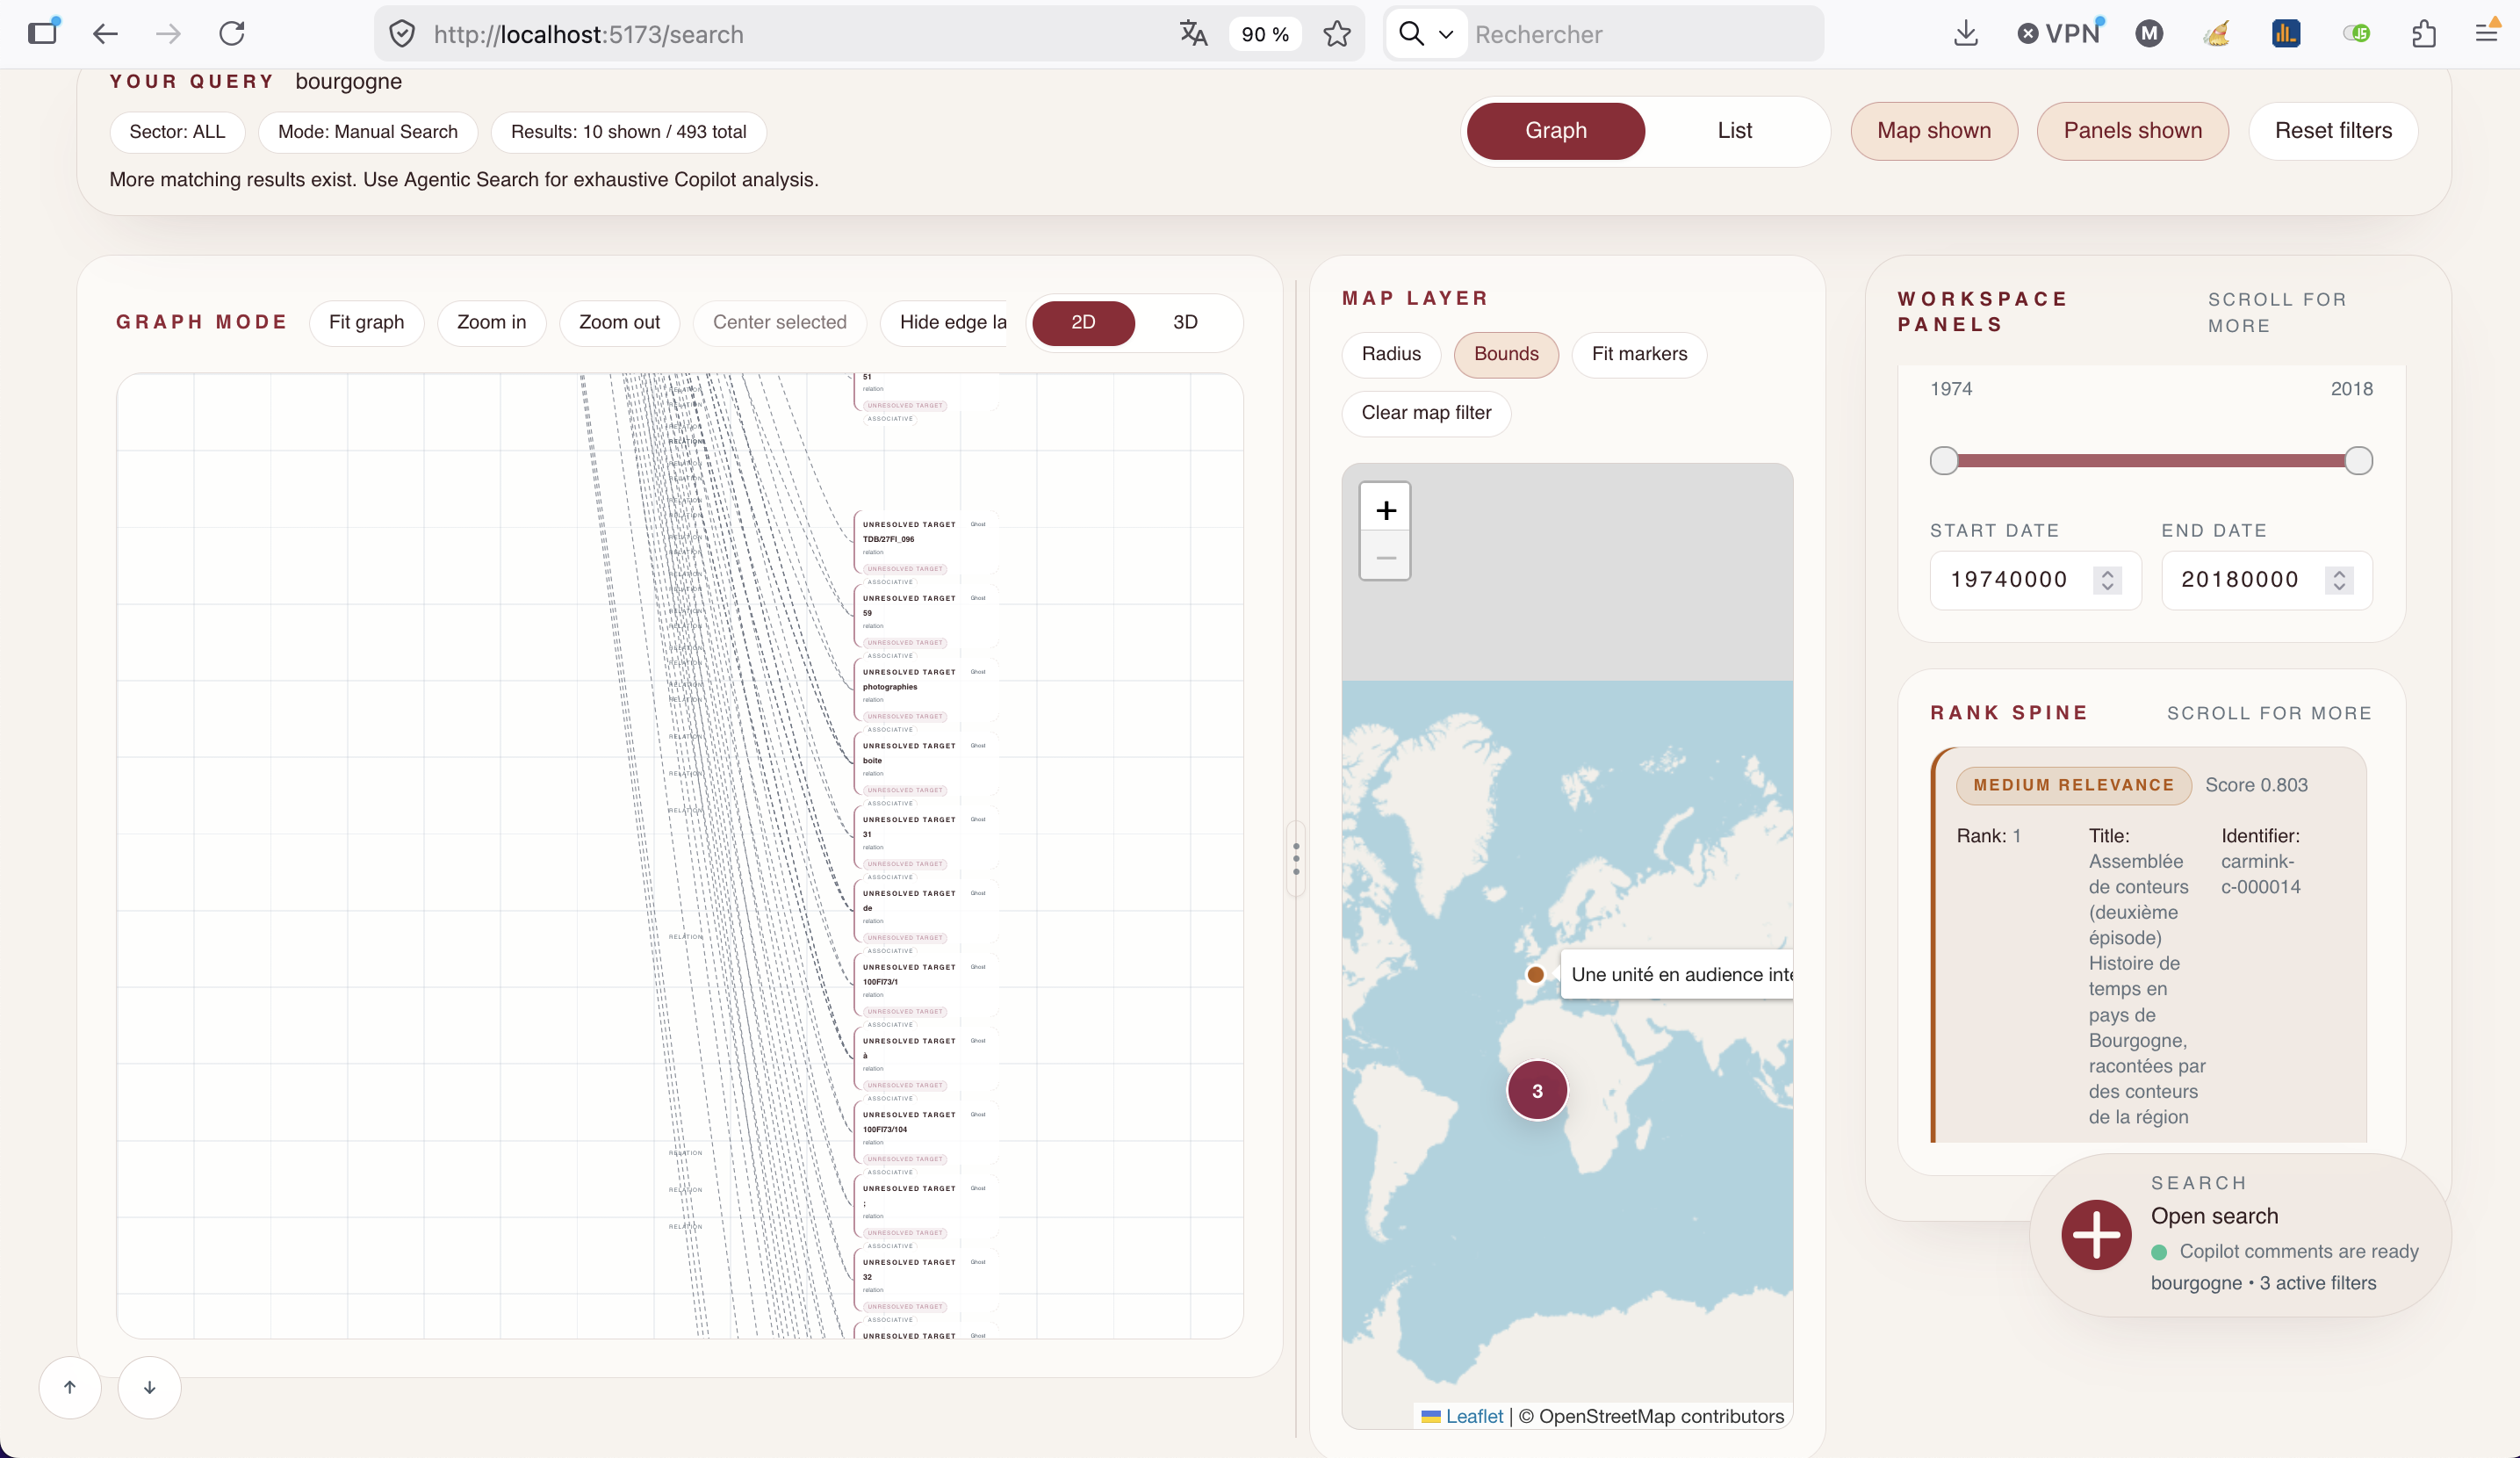Click the carmink-c-000014 identifier
The image size is (2520, 1458).
[x=2260, y=874]
